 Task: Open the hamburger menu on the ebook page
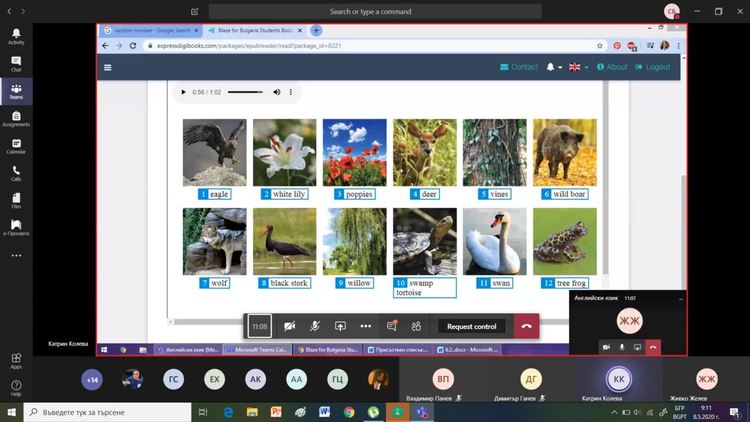pyautogui.click(x=108, y=68)
